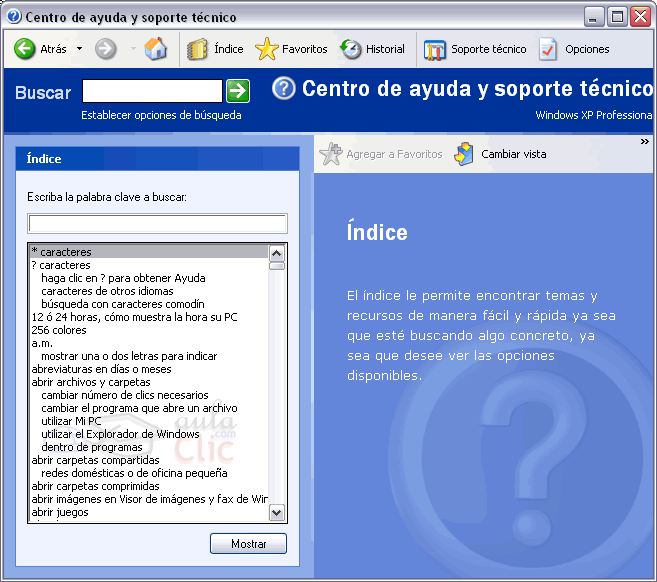
Task: Click Establecer opciones de búsqueda link
Action: point(161,115)
